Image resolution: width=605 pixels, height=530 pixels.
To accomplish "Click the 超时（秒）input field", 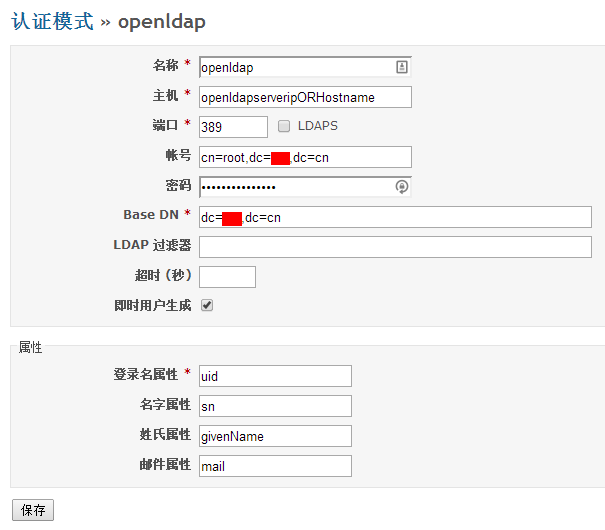I will [227, 277].
